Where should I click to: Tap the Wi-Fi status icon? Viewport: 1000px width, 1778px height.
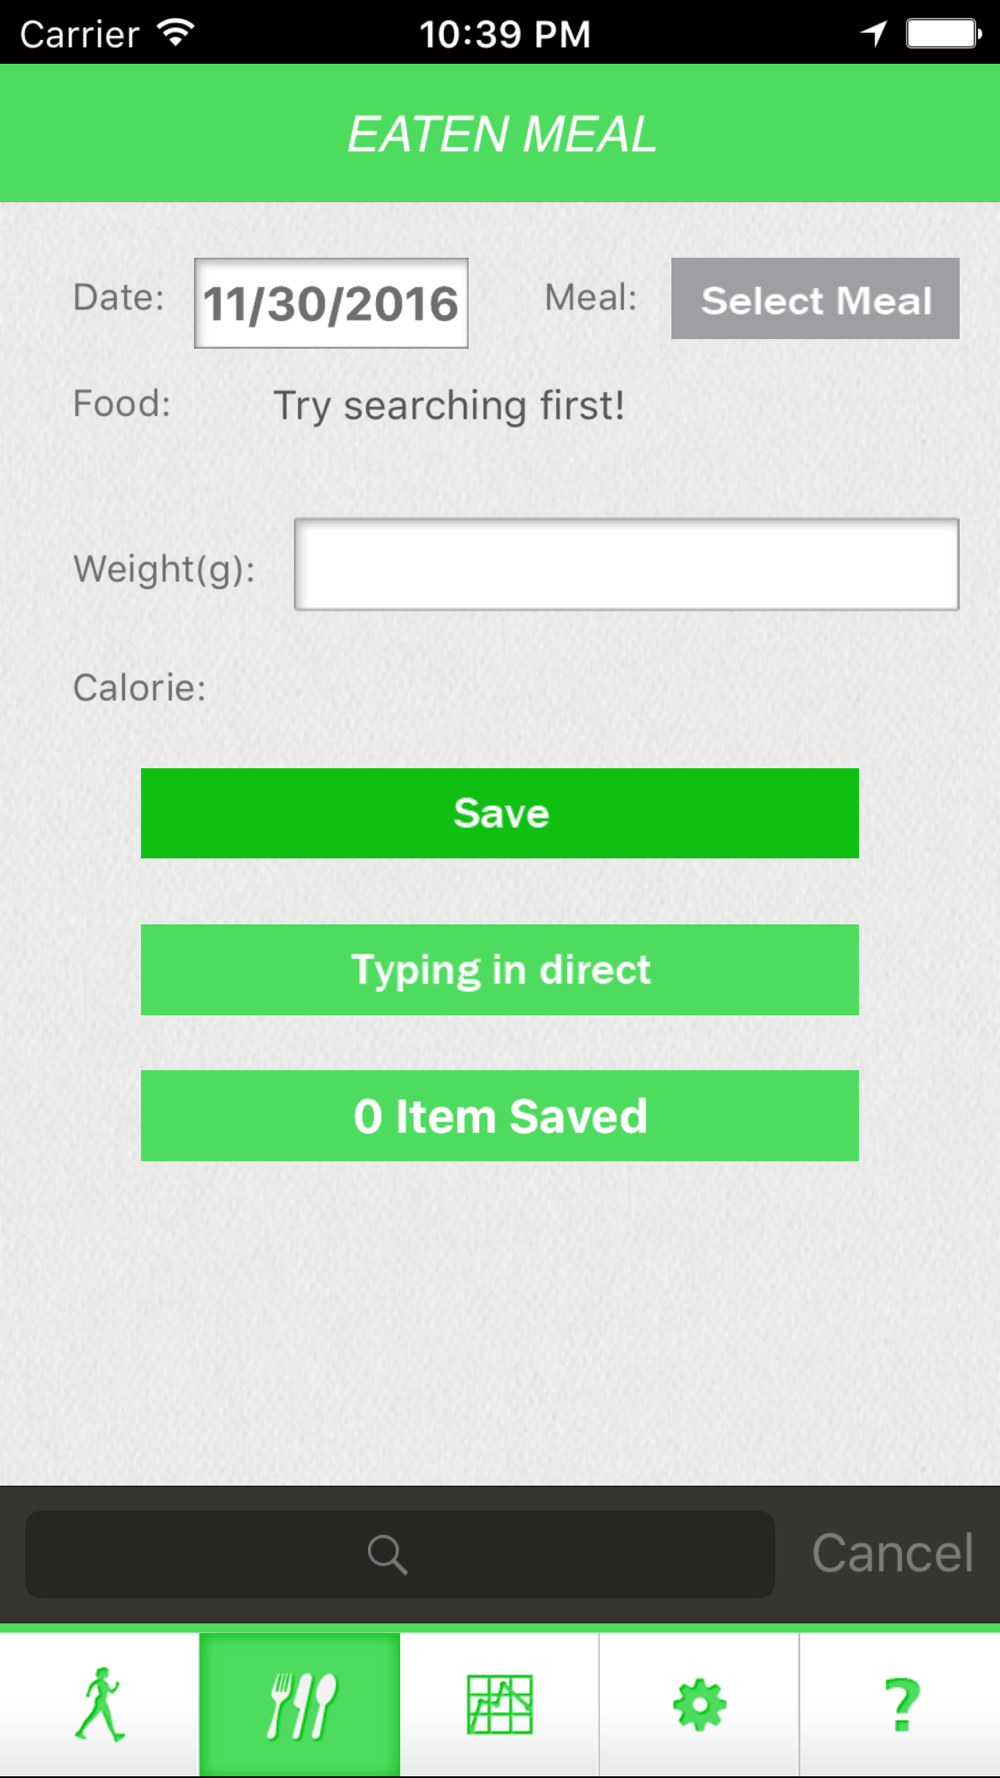[176, 33]
